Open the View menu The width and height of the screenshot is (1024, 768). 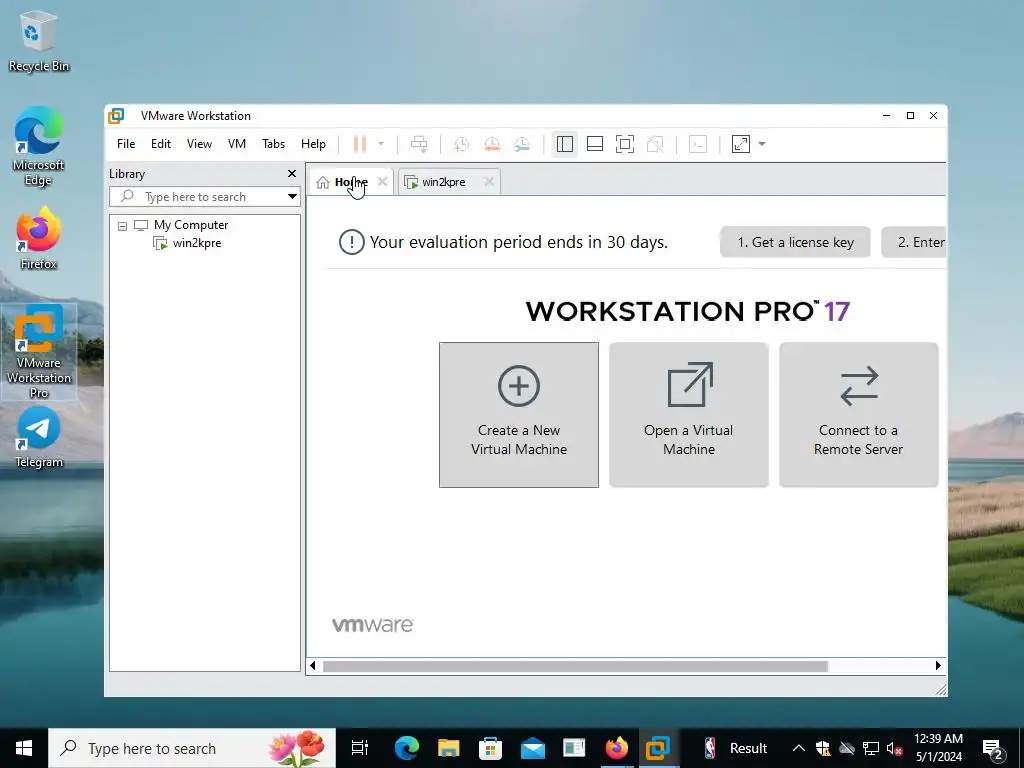[x=199, y=144]
